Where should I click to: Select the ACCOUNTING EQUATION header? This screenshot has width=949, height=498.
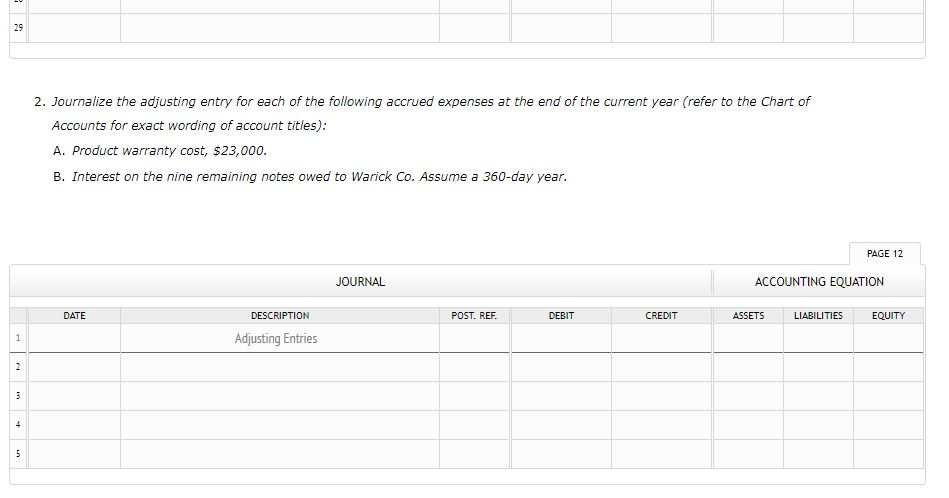tap(818, 282)
